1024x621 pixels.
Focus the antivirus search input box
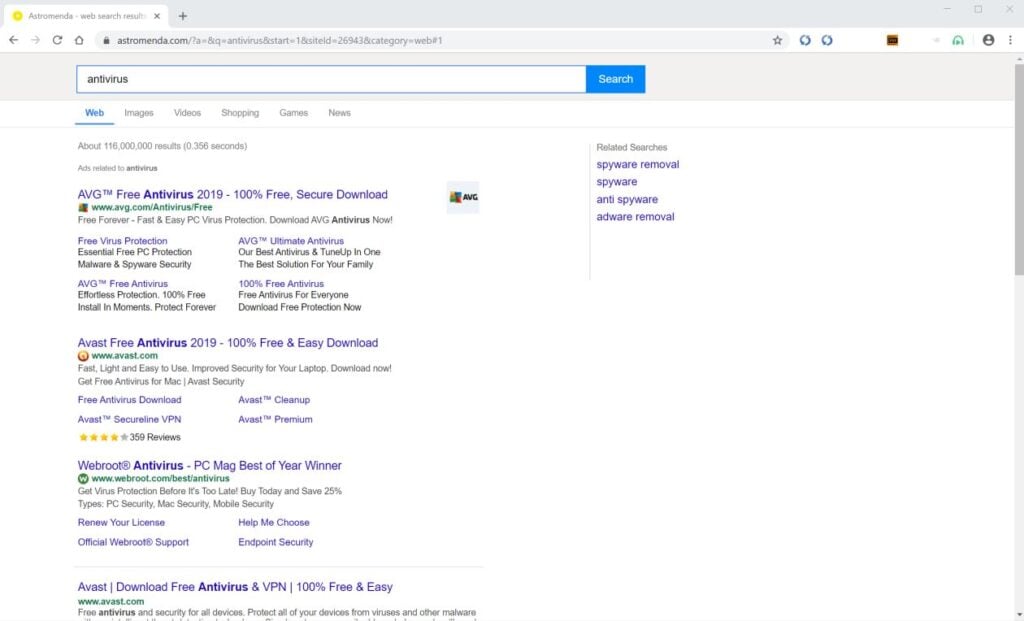click(x=331, y=79)
